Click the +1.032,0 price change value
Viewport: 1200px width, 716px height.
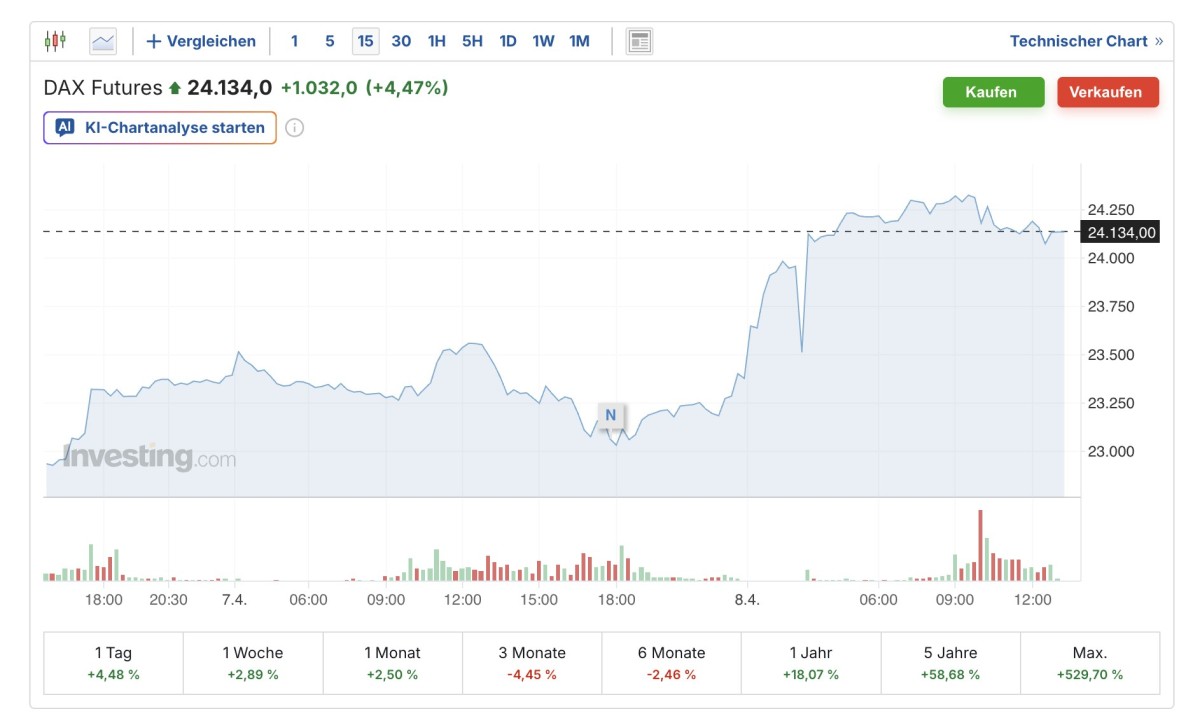[319, 88]
